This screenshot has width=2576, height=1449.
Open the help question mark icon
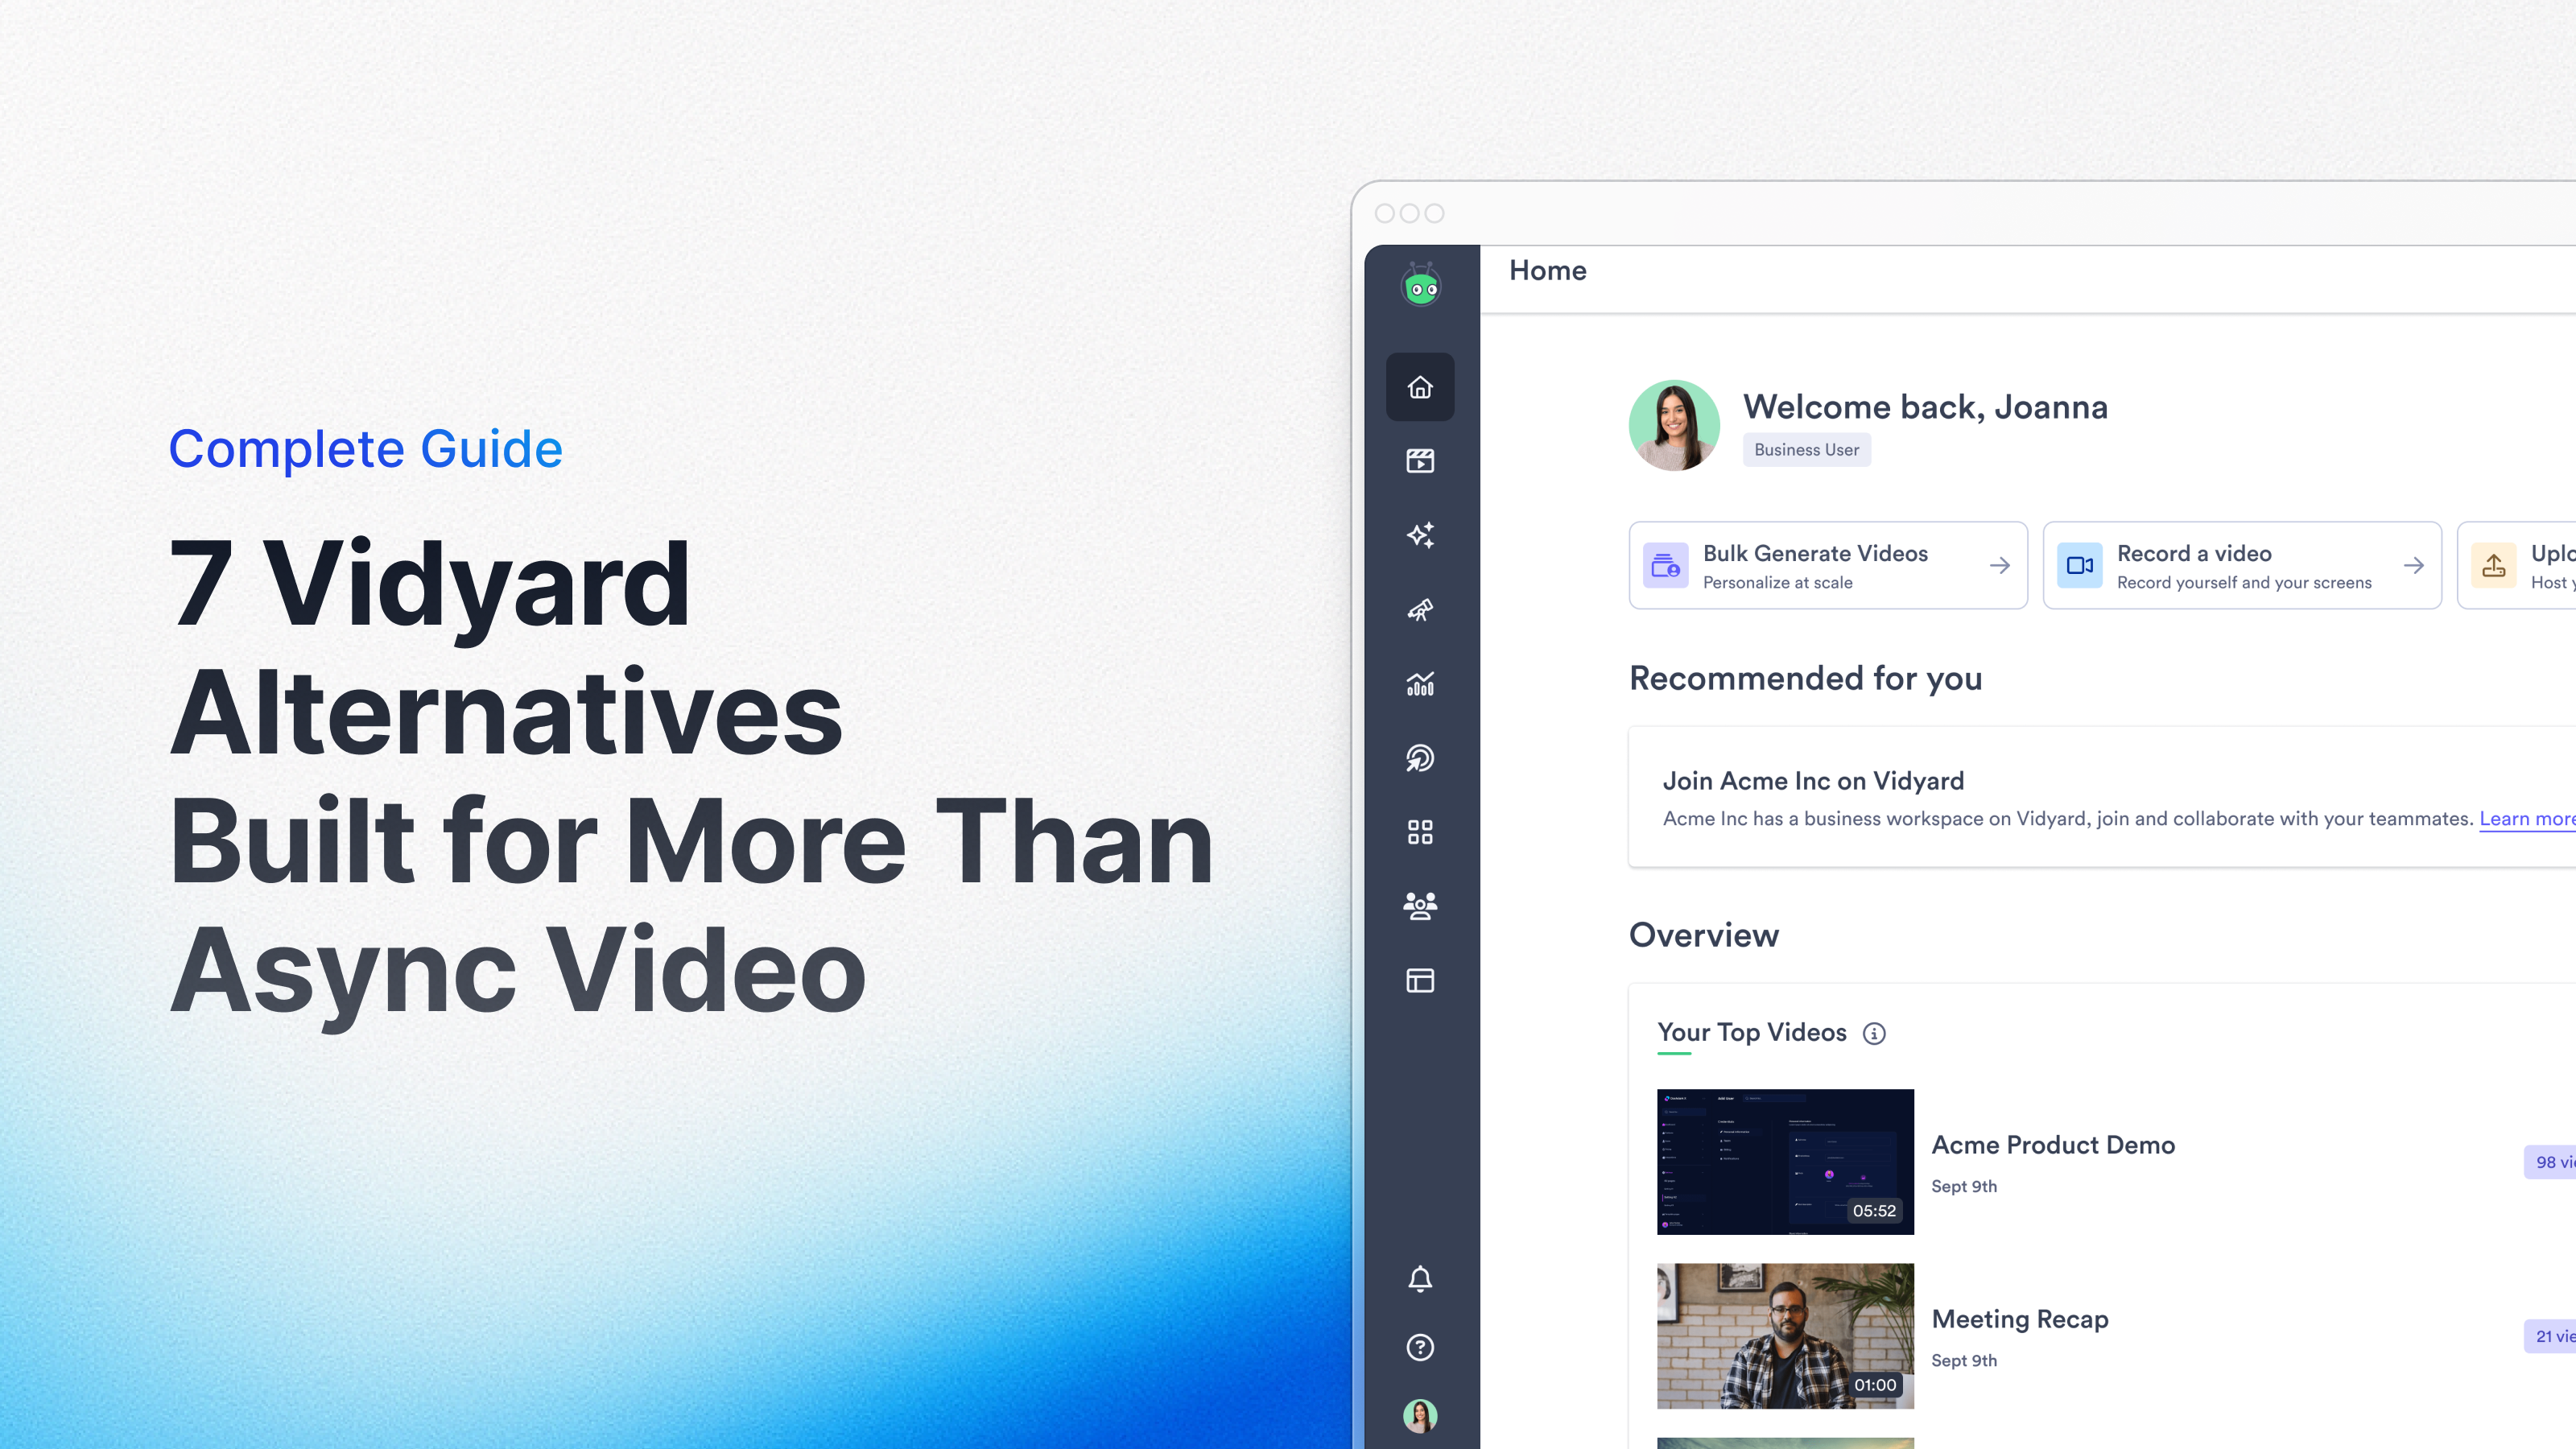pos(1420,1347)
